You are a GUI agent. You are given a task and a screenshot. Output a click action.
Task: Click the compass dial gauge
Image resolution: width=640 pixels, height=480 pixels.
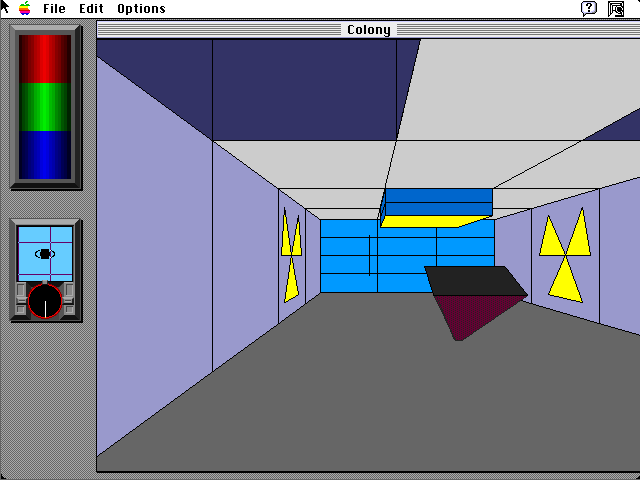click(x=45, y=301)
